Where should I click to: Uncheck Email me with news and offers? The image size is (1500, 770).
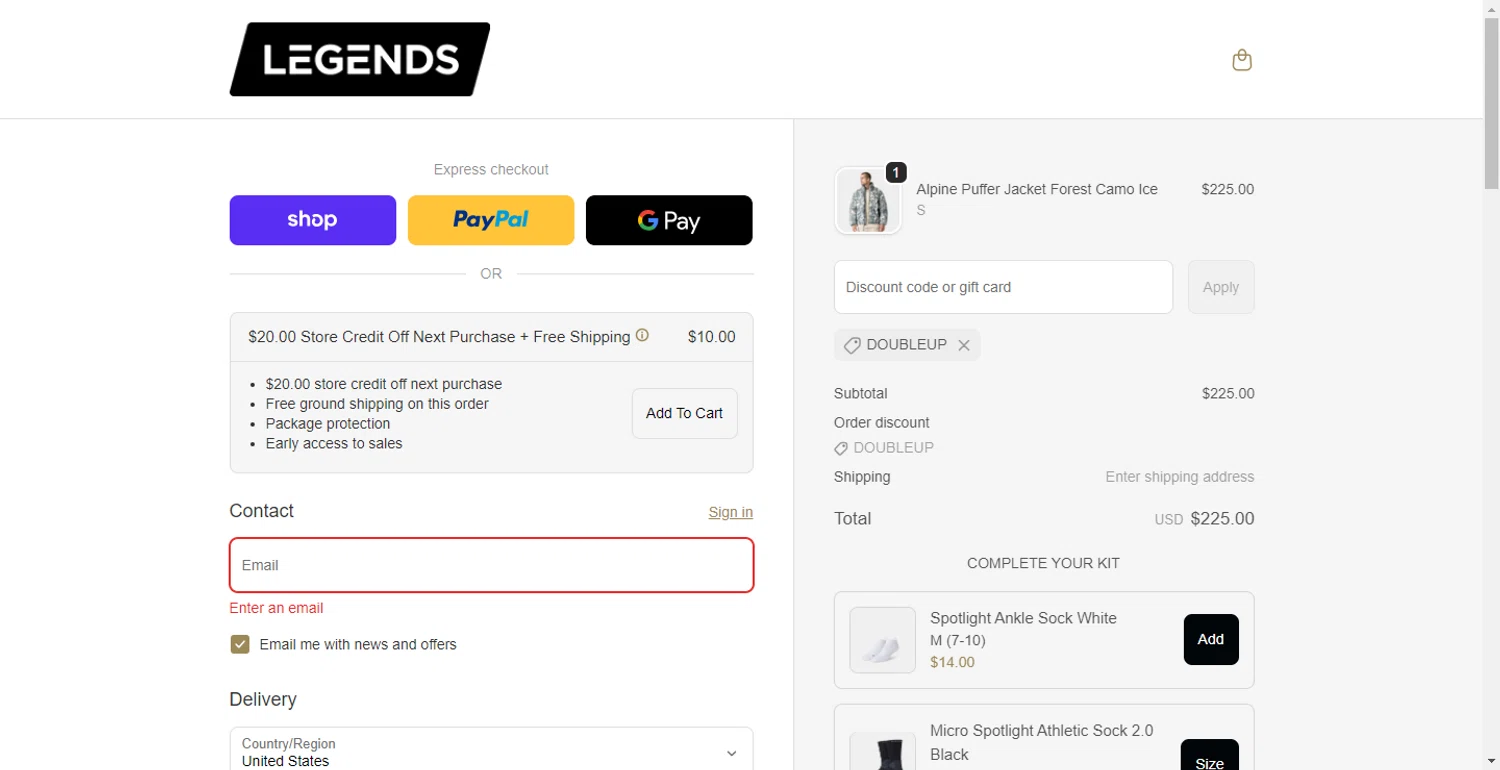coord(240,644)
